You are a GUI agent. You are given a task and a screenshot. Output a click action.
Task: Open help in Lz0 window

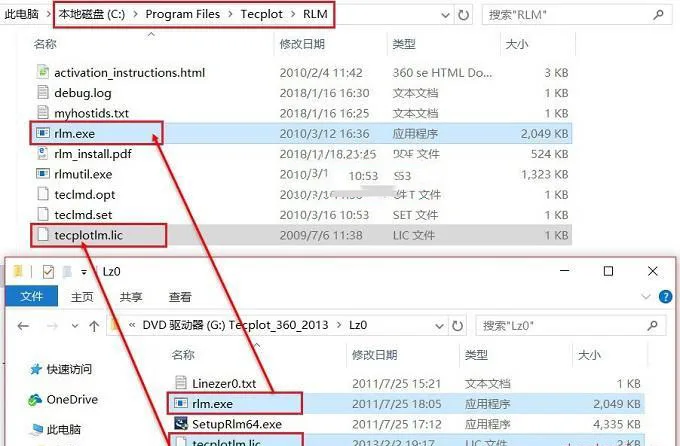tap(665, 297)
